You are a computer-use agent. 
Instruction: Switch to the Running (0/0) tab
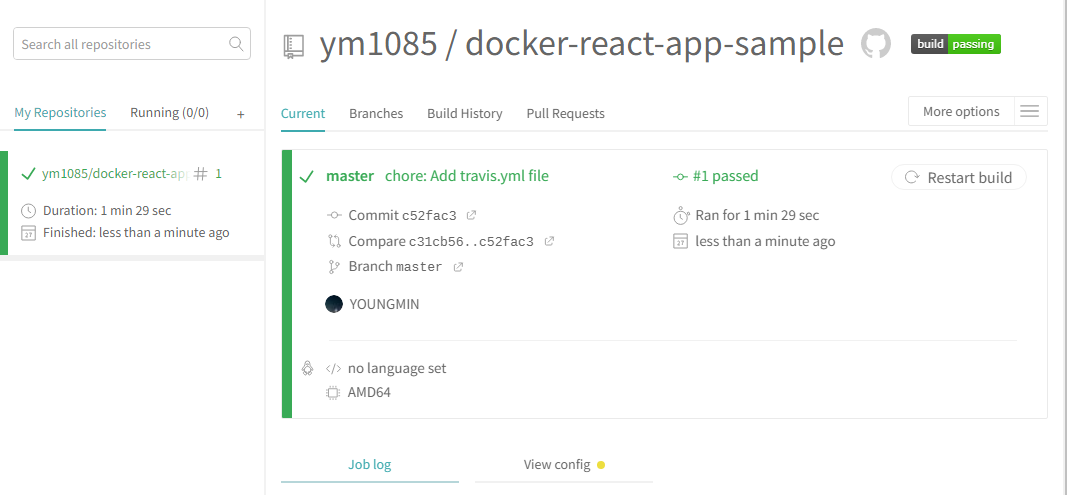169,112
